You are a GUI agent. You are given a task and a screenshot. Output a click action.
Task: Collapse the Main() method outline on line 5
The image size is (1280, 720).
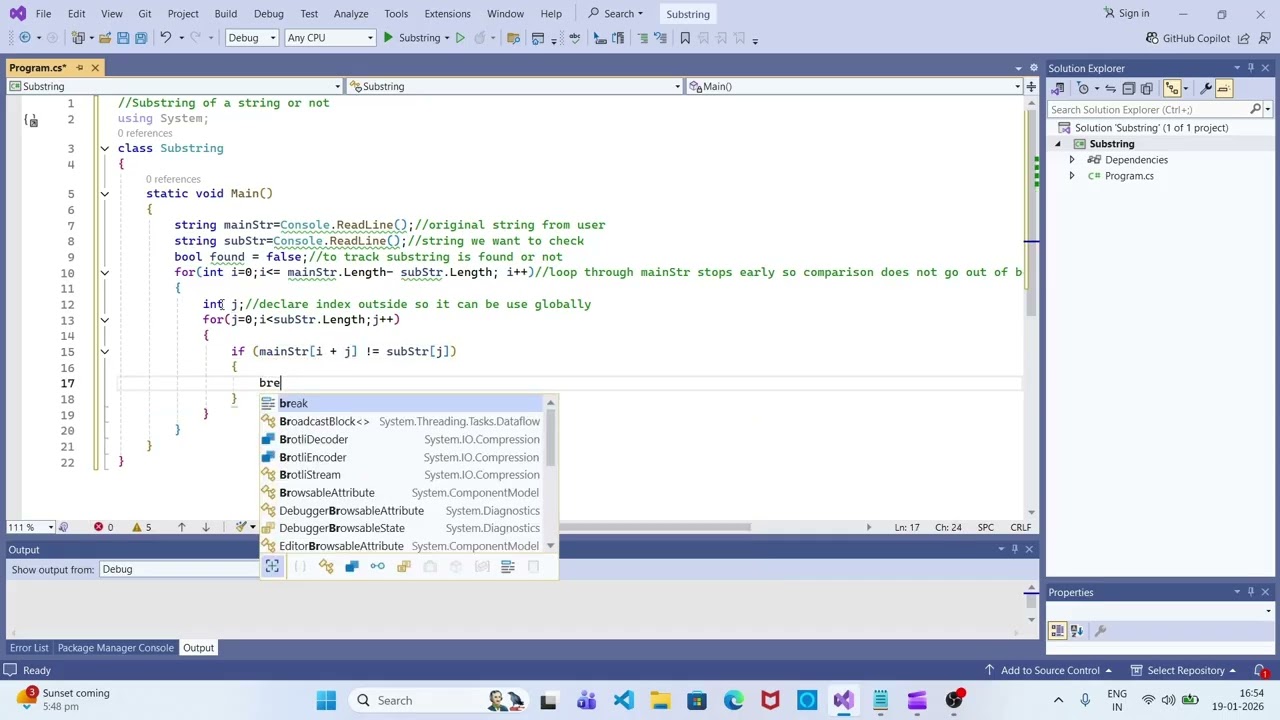point(104,194)
